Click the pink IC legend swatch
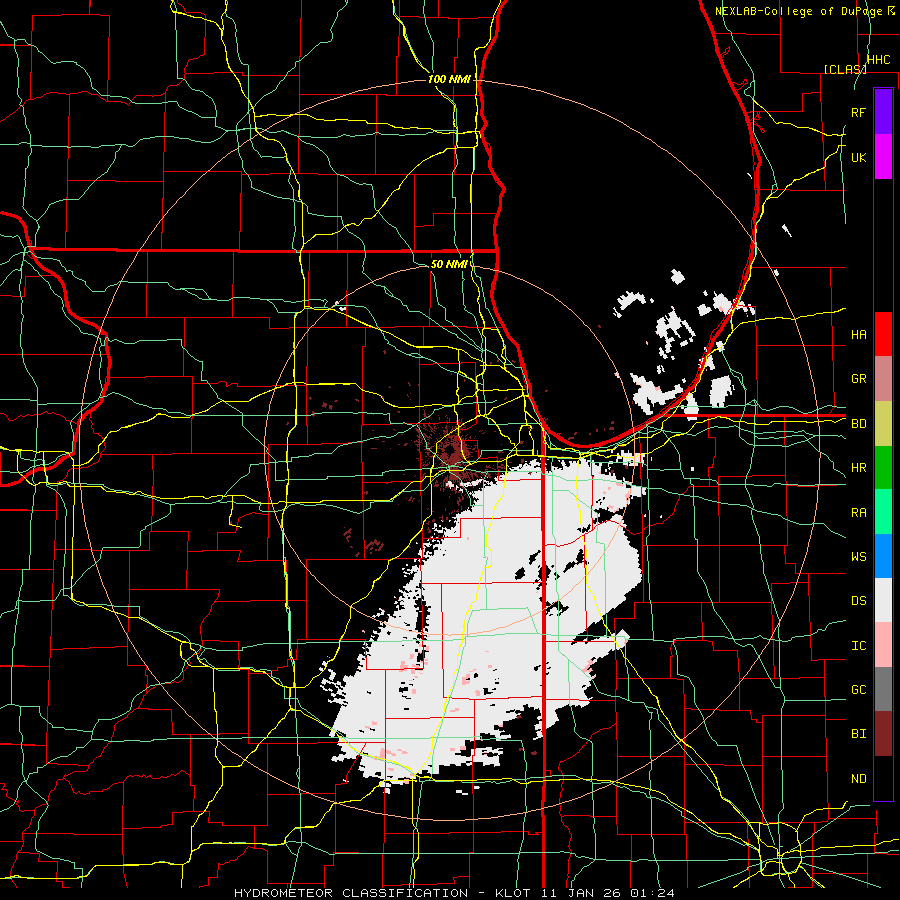900x900 pixels. pos(883,645)
